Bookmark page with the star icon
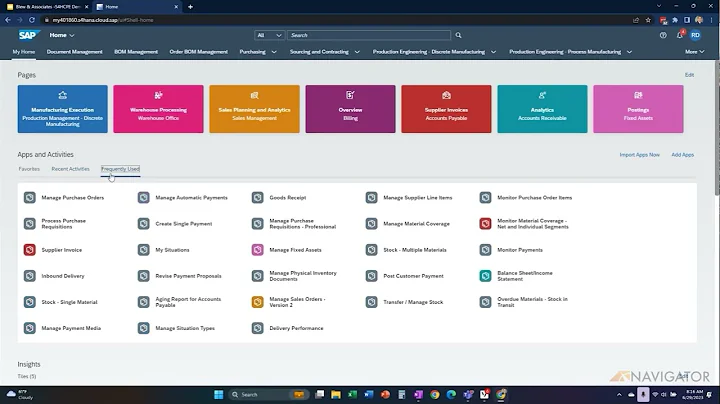 [x=648, y=20]
